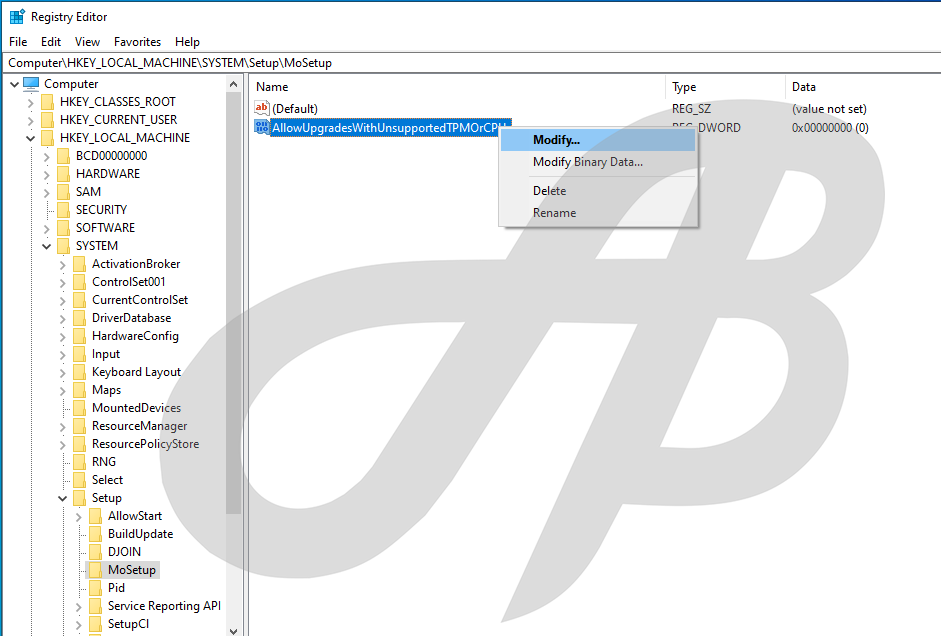Click the Computer icon in the tree

click(31, 84)
